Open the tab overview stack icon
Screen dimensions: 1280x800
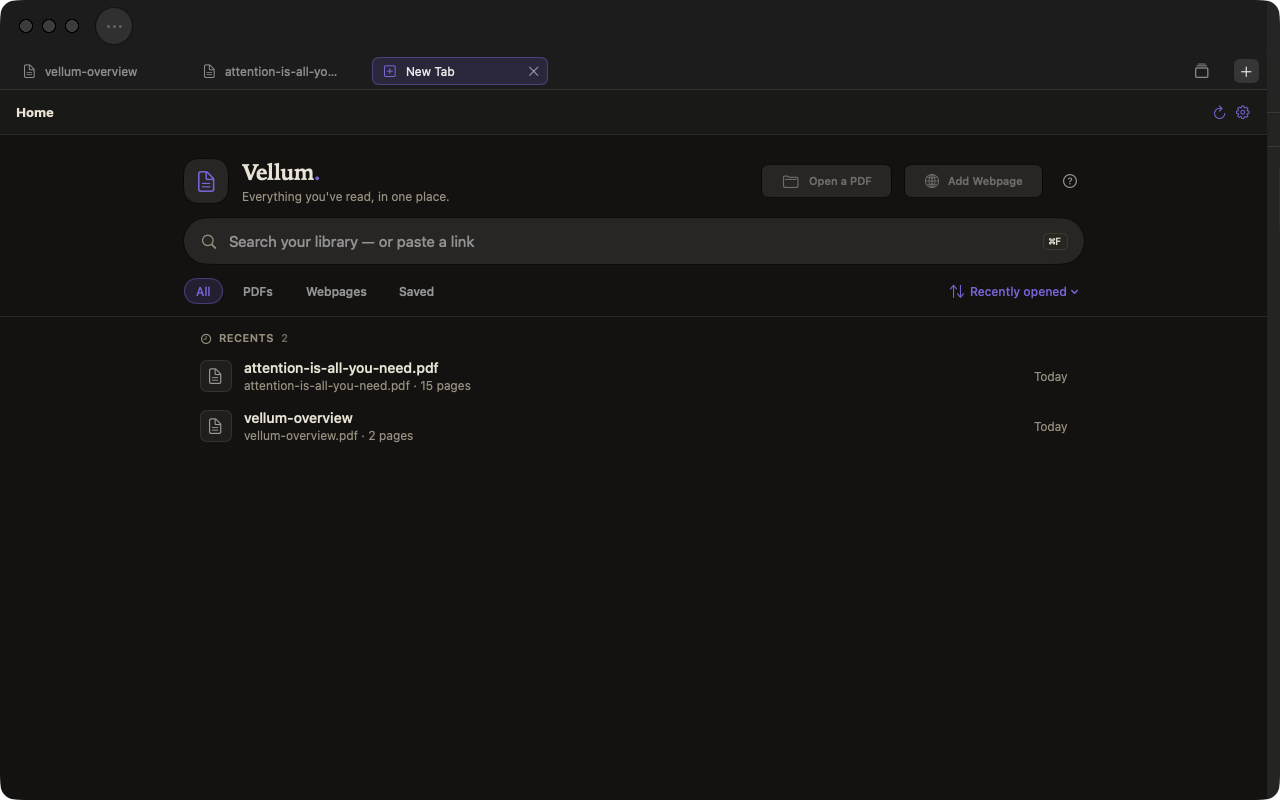pyautogui.click(x=1202, y=71)
